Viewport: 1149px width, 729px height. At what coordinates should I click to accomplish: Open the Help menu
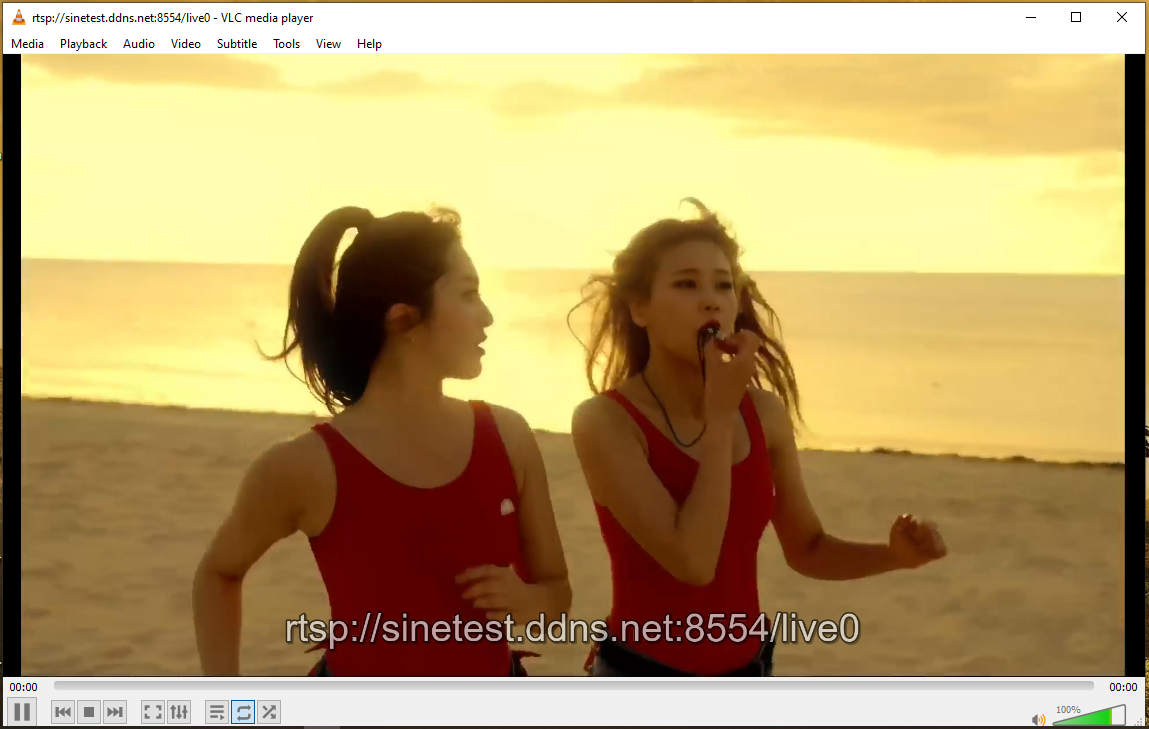pos(369,44)
